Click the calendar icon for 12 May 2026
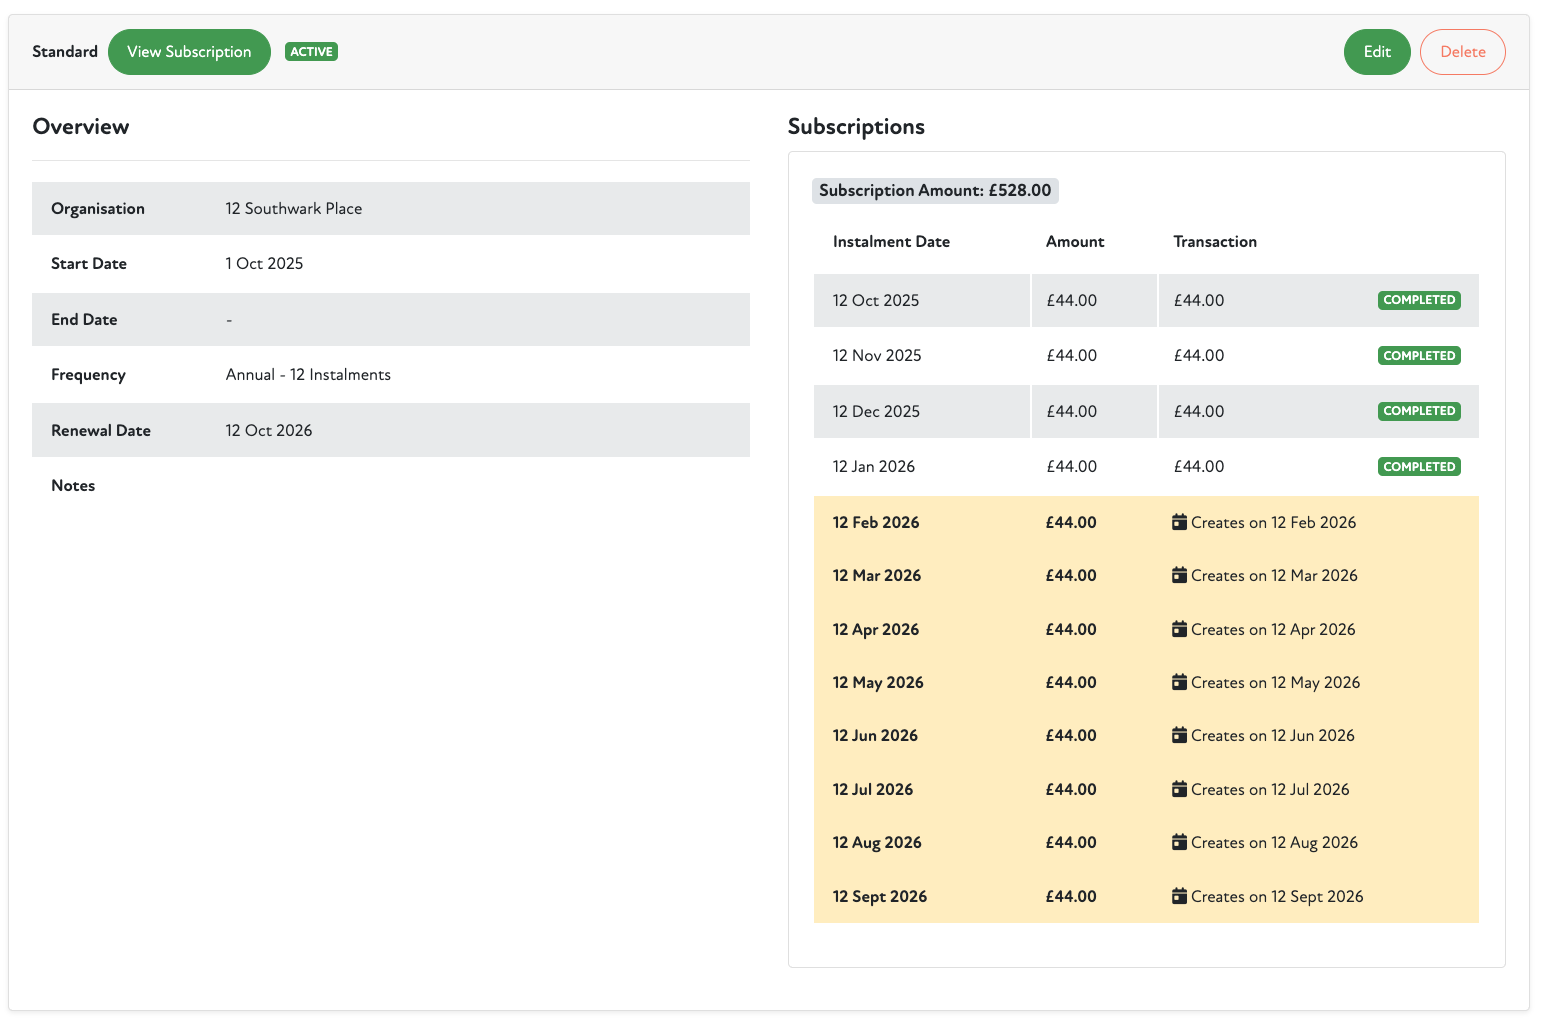 click(1179, 682)
